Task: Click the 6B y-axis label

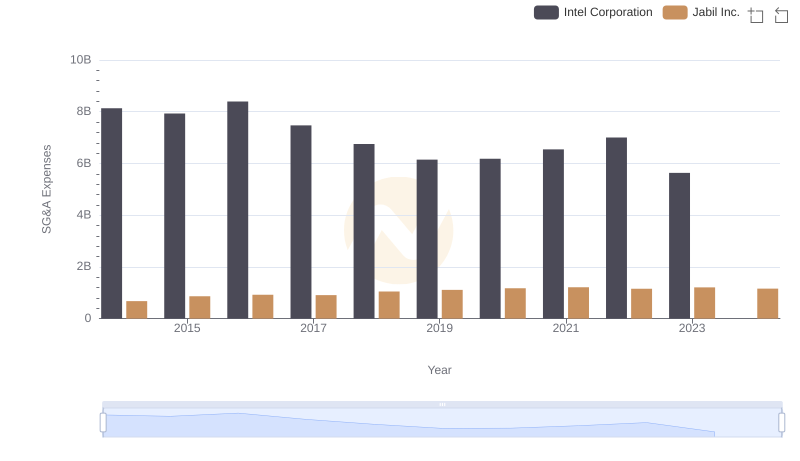Action: 84,163
